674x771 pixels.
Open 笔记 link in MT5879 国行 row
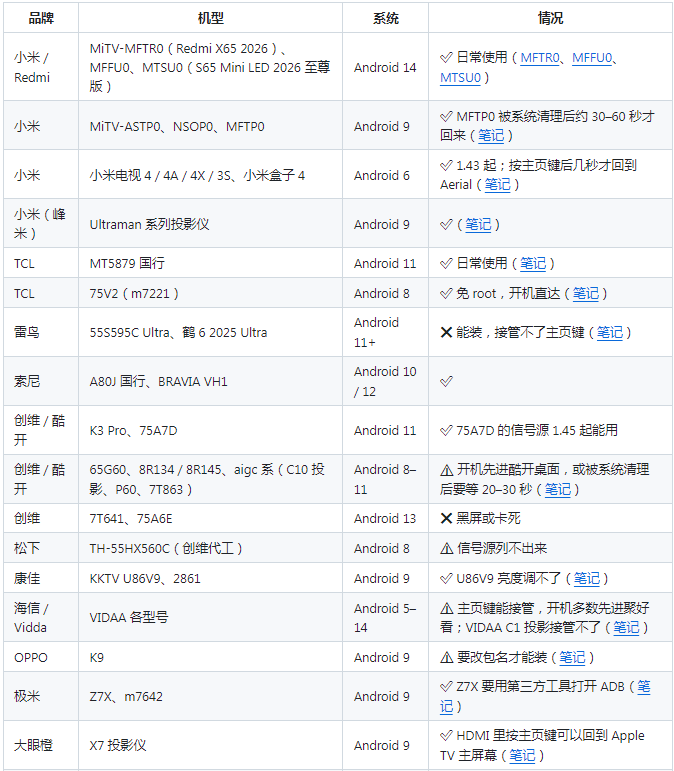coord(533,264)
